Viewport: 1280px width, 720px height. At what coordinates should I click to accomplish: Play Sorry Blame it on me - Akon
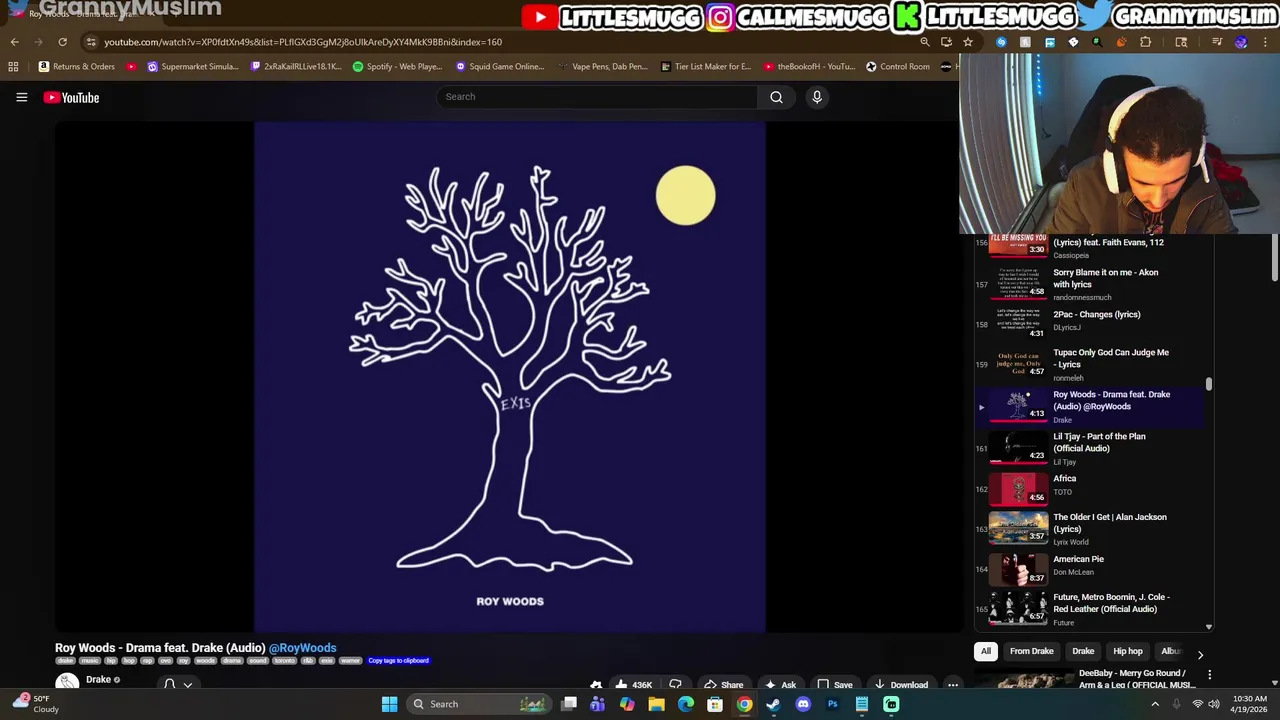coord(1090,284)
